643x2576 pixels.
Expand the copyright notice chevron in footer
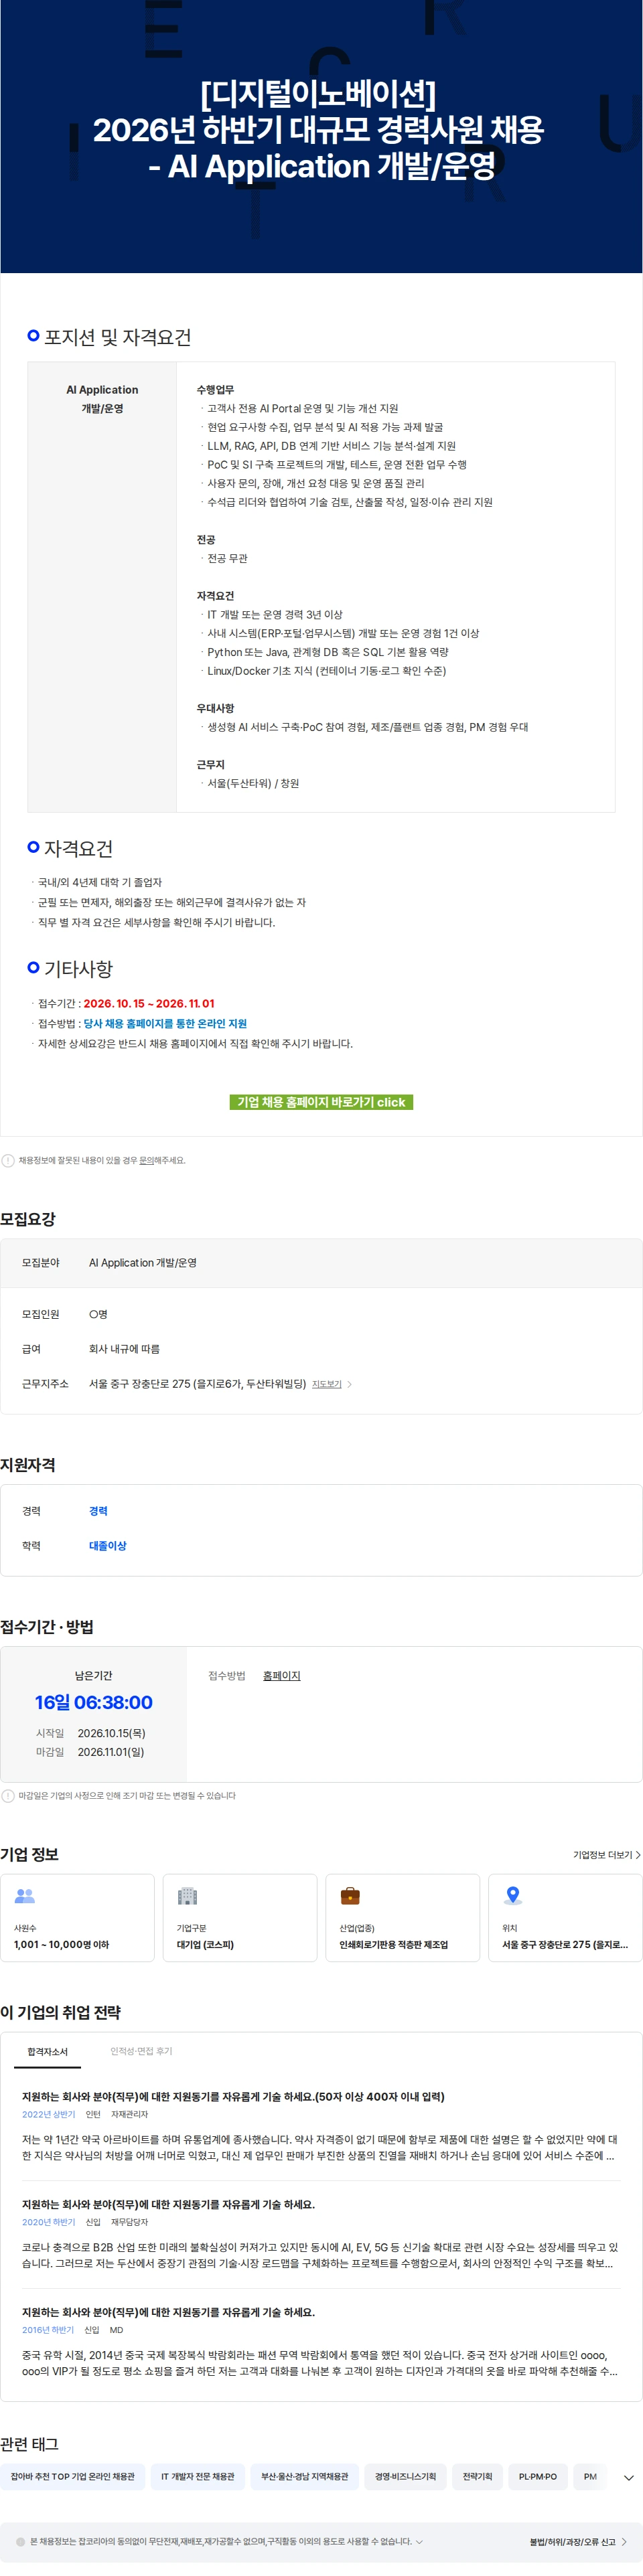pos(419,2541)
